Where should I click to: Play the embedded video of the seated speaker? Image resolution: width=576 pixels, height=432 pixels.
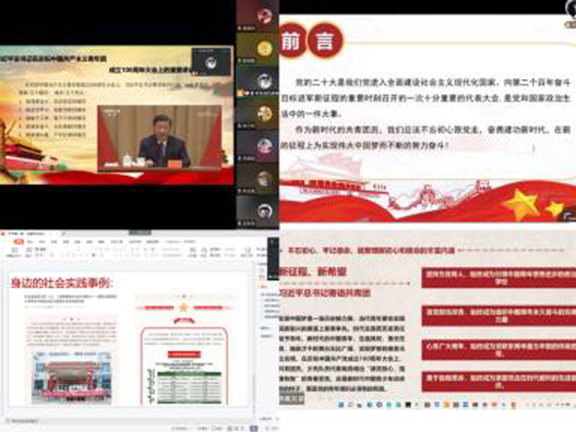(160, 139)
